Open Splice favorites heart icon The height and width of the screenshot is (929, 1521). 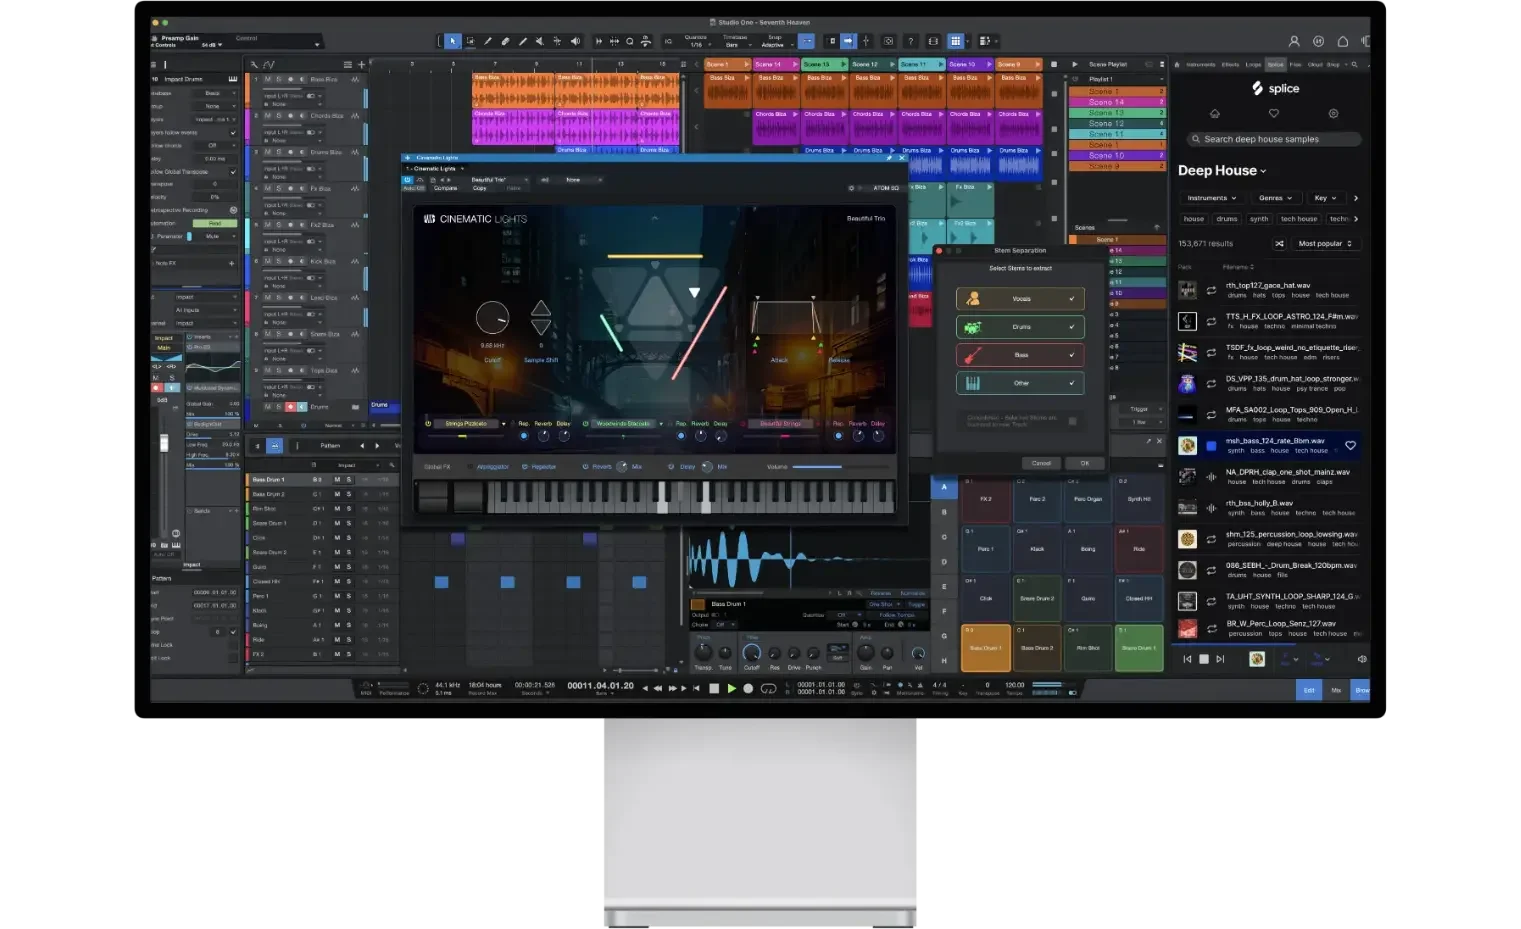tap(1274, 114)
